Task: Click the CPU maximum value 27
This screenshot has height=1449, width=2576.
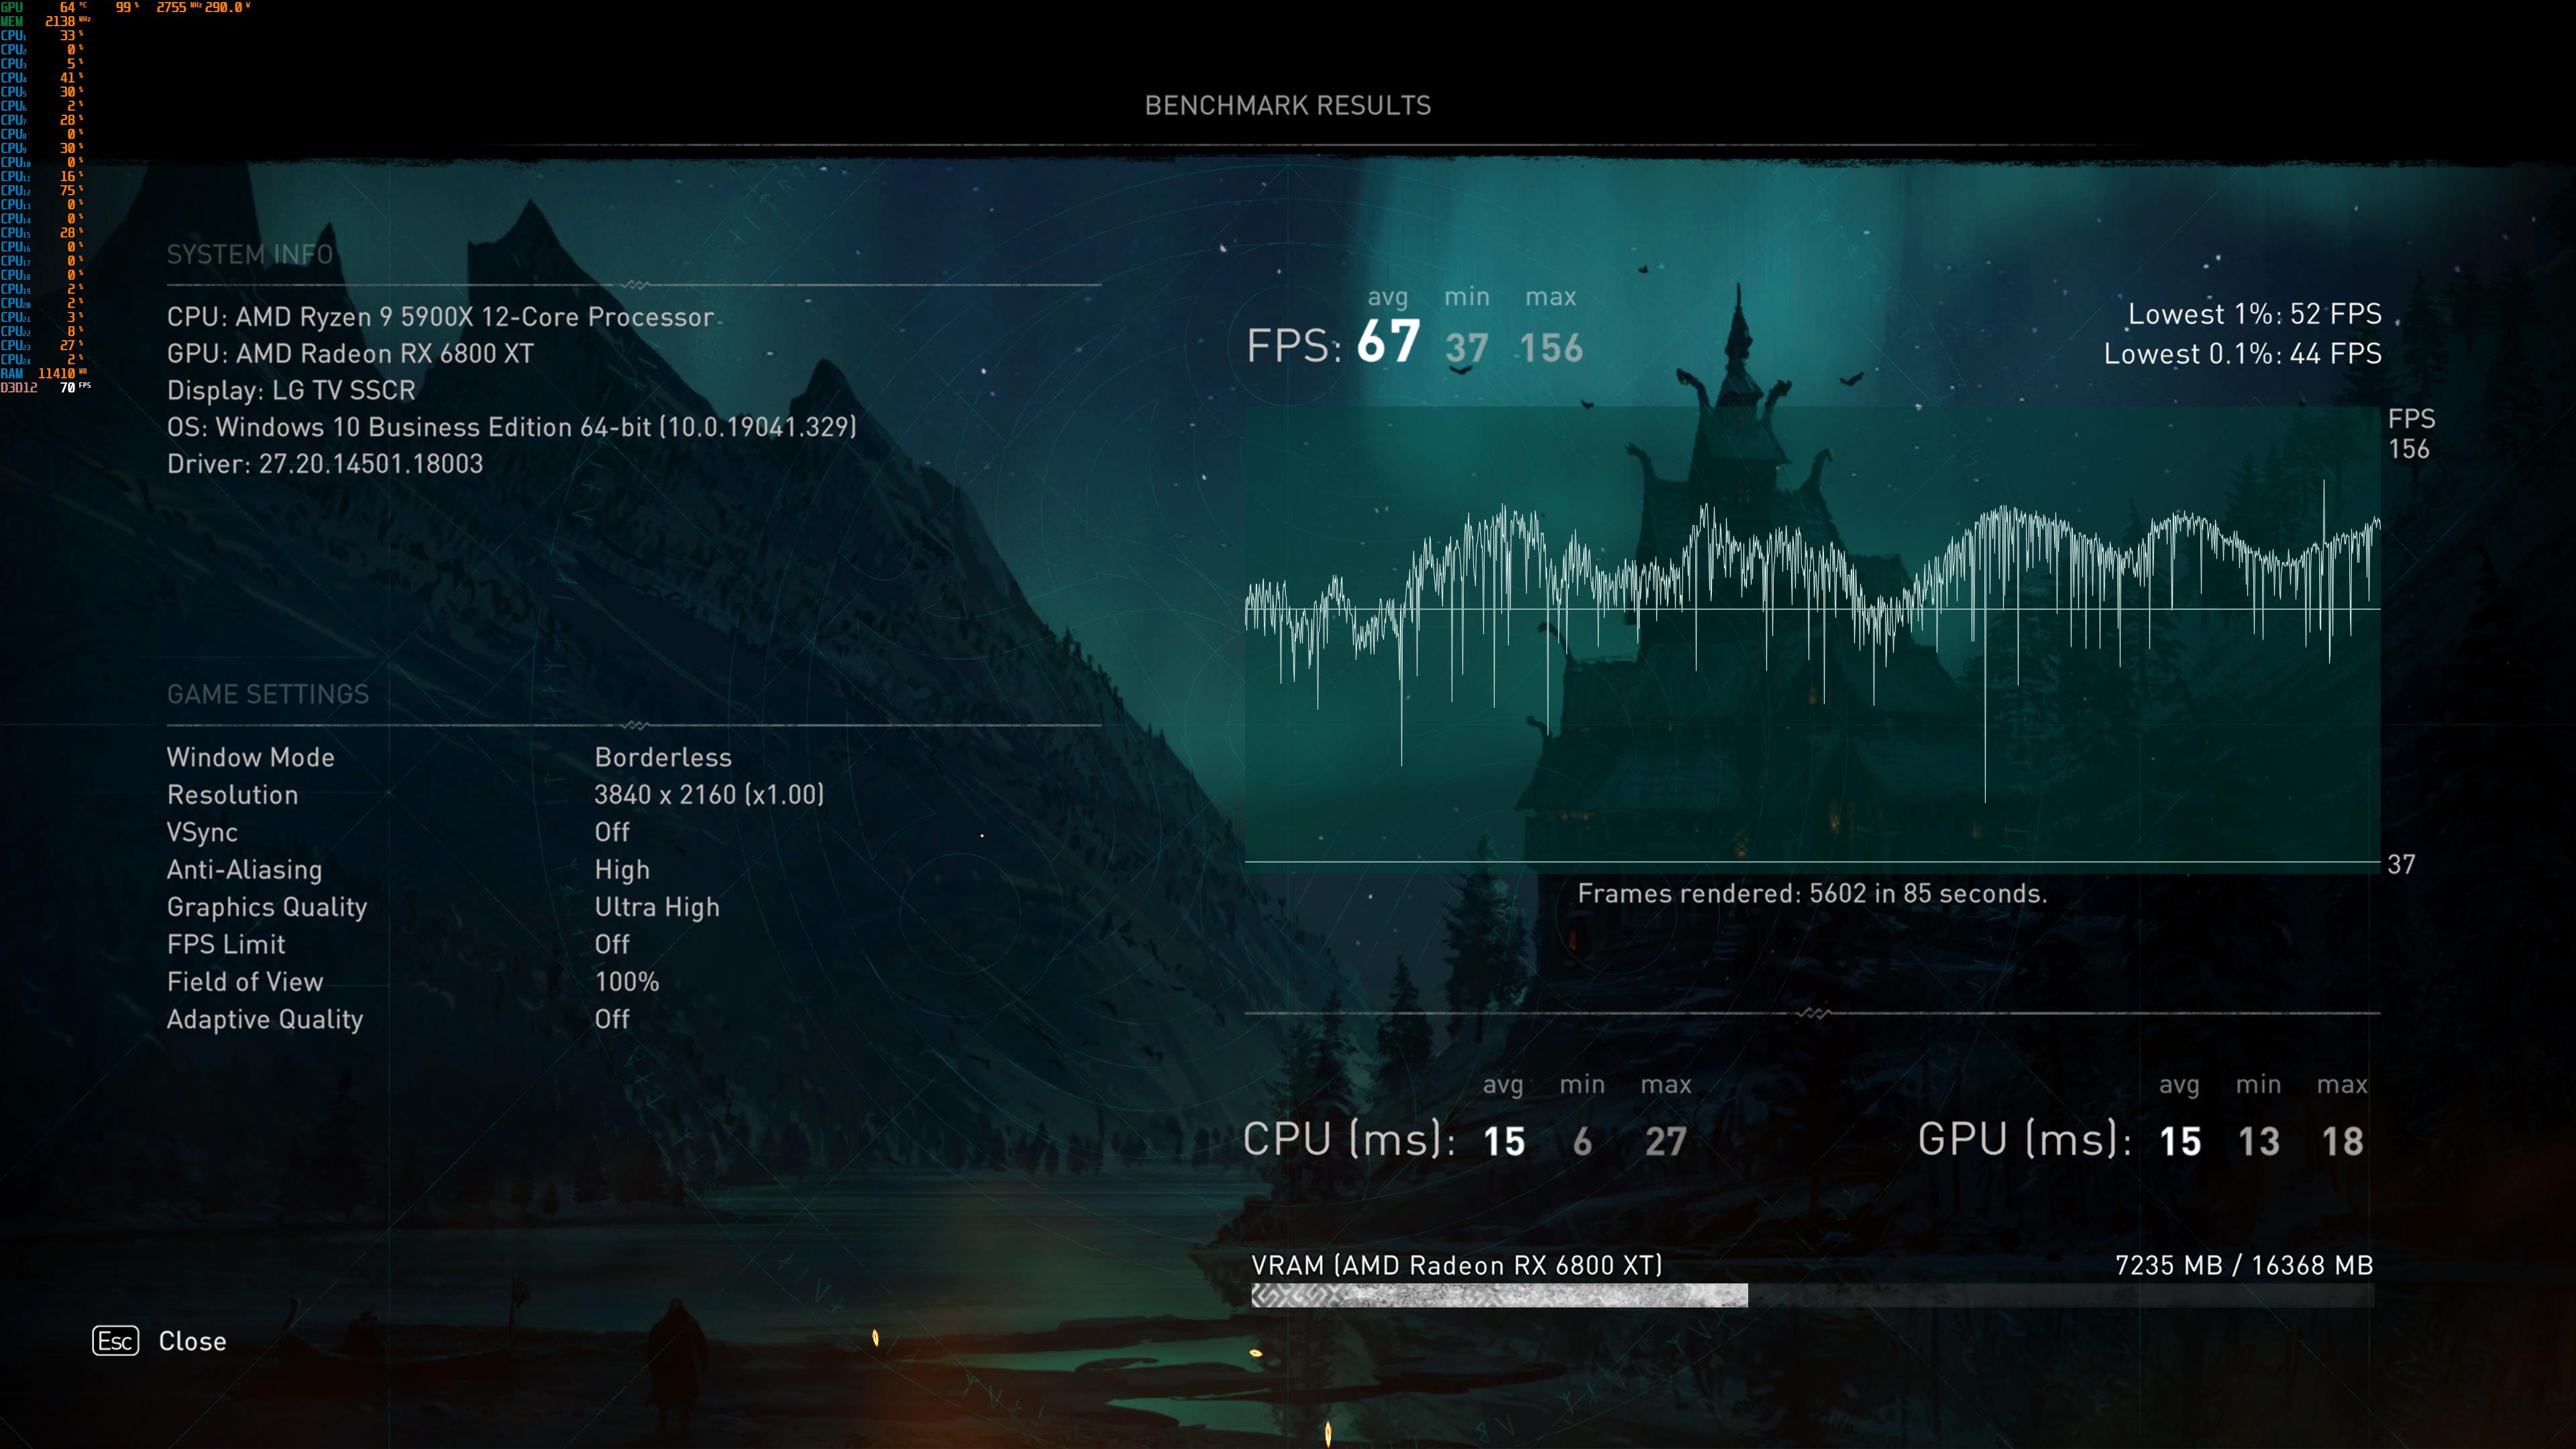Action: coord(1666,1142)
